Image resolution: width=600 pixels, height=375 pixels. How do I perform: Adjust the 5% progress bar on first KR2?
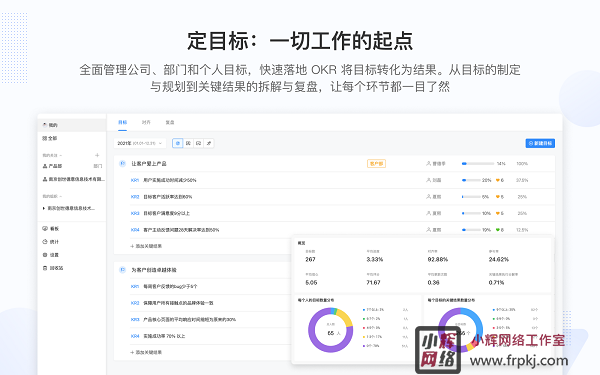[x=471, y=197]
